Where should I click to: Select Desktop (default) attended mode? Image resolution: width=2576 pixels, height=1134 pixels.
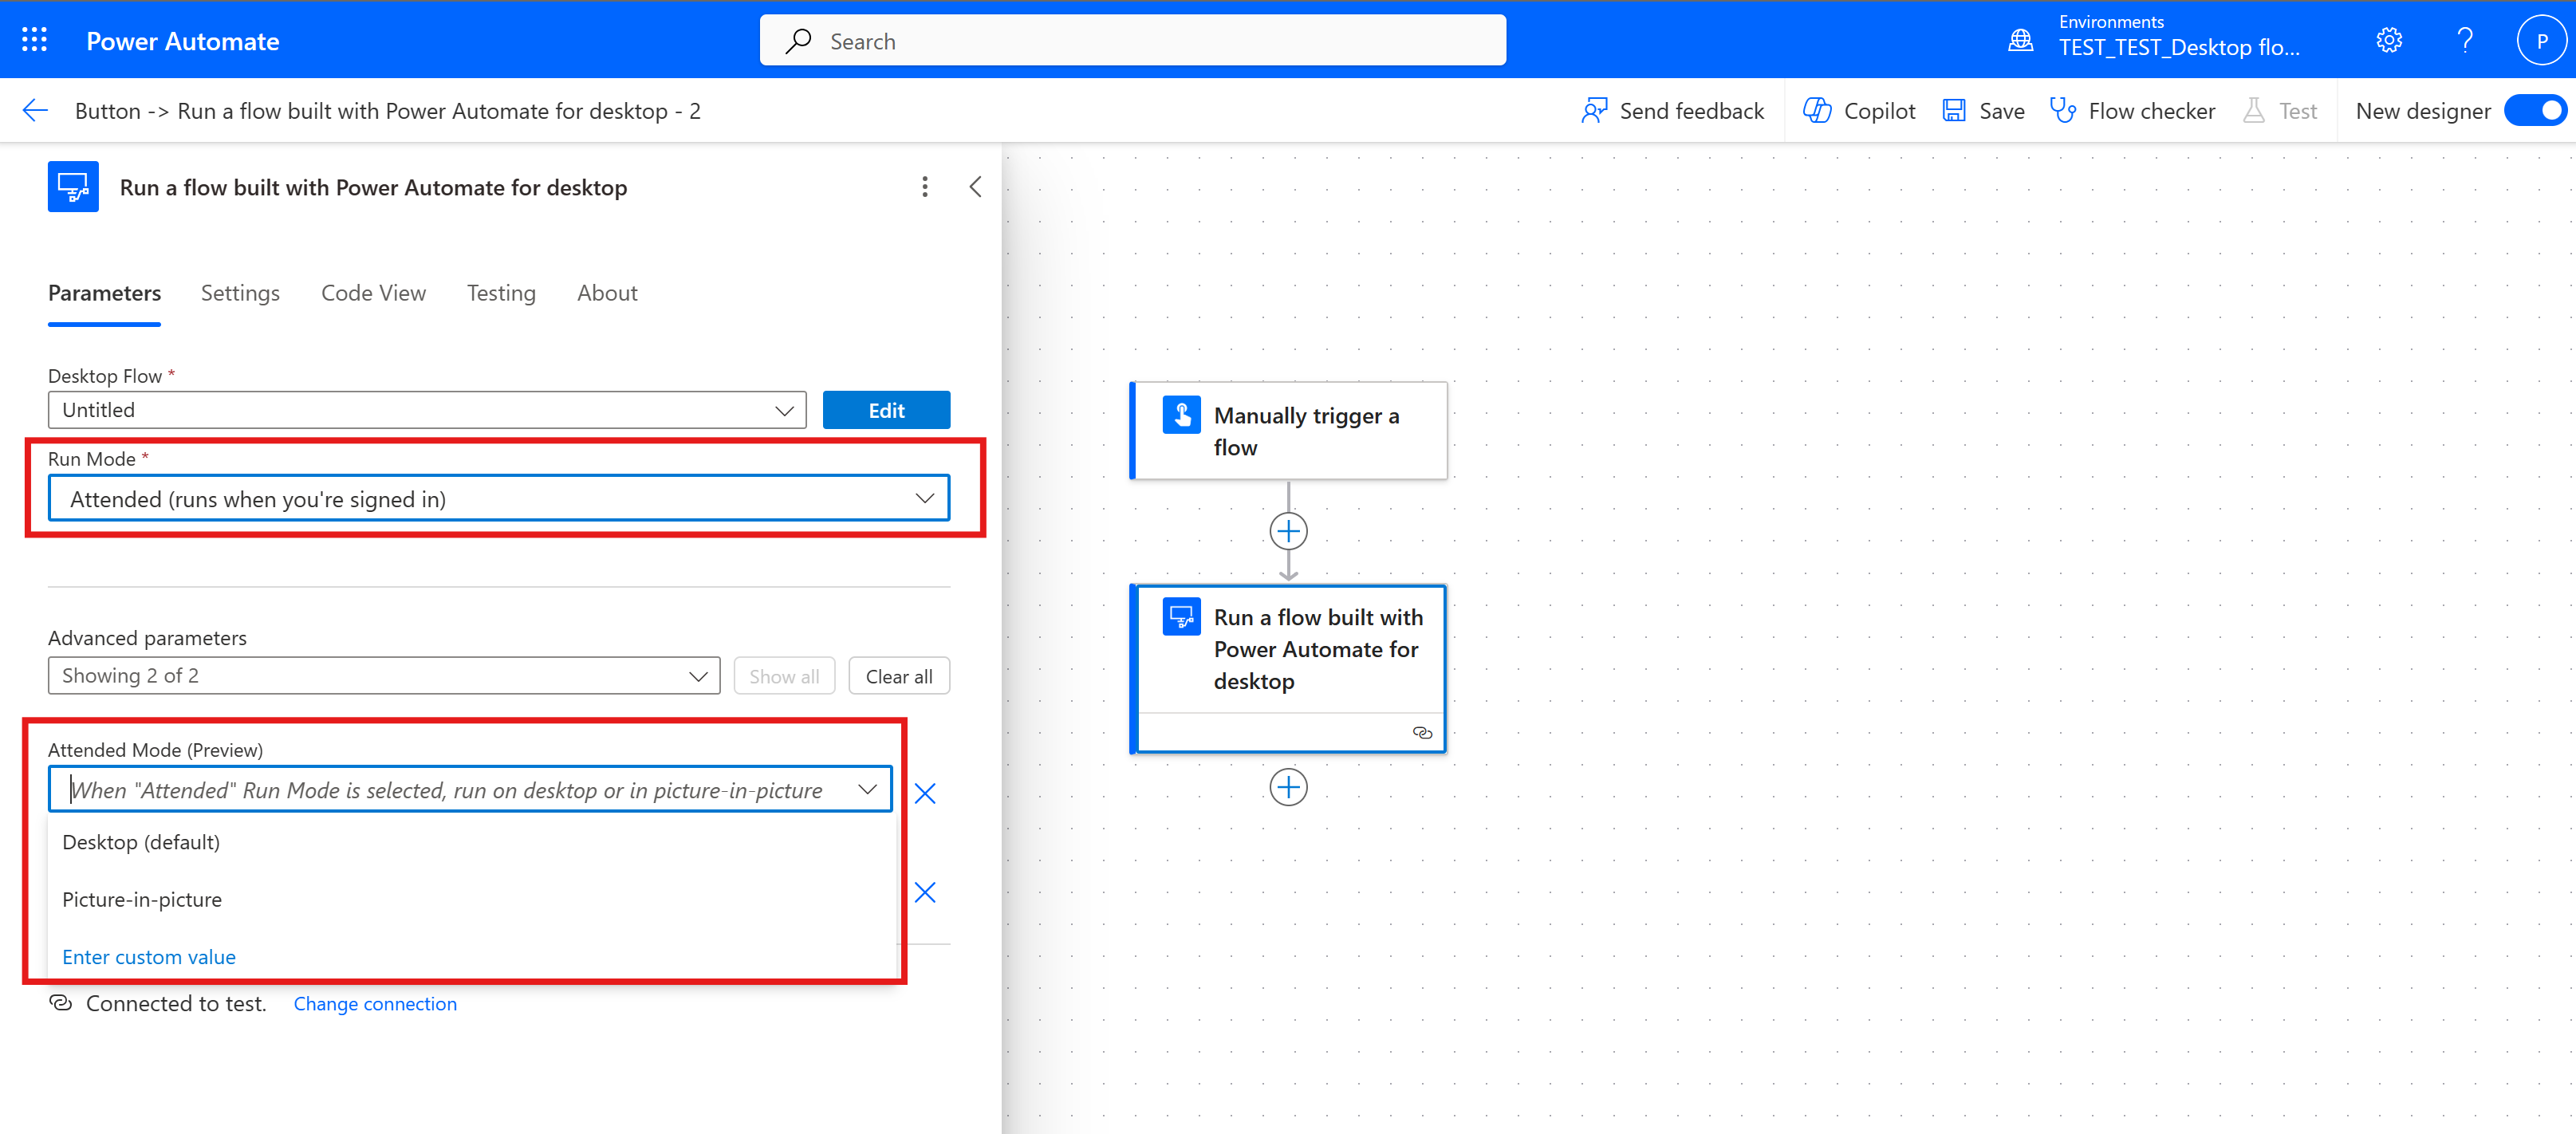pos(141,841)
